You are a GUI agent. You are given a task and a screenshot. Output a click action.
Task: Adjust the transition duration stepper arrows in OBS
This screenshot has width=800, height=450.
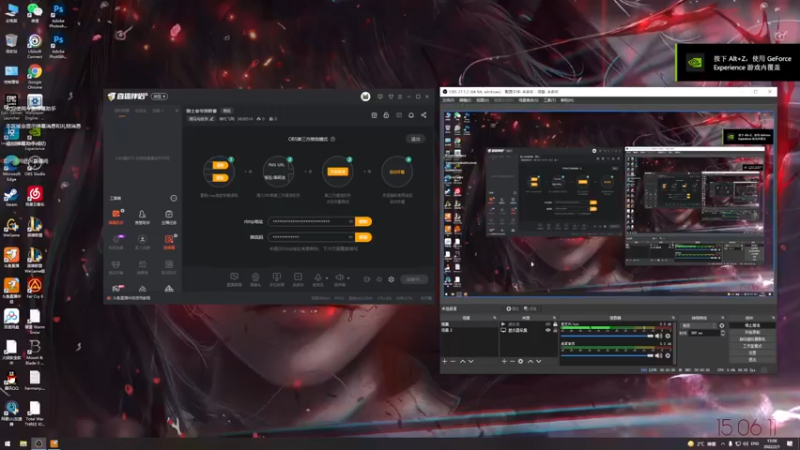pyautogui.click(x=722, y=333)
